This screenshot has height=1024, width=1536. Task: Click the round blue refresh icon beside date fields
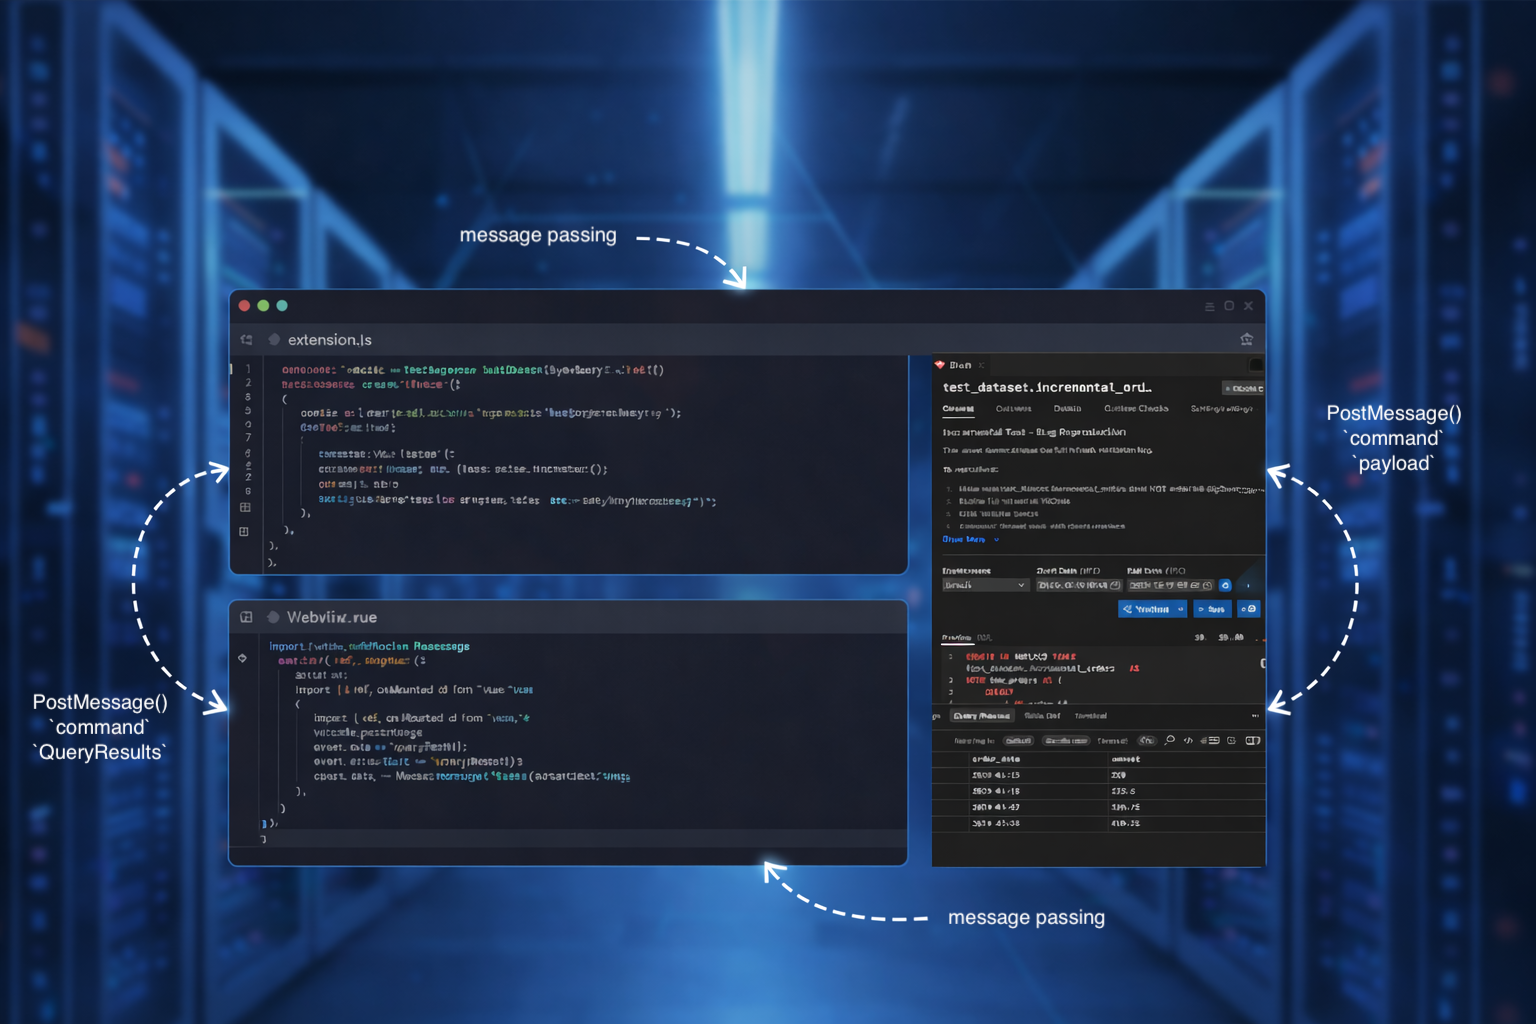[x=1225, y=585]
